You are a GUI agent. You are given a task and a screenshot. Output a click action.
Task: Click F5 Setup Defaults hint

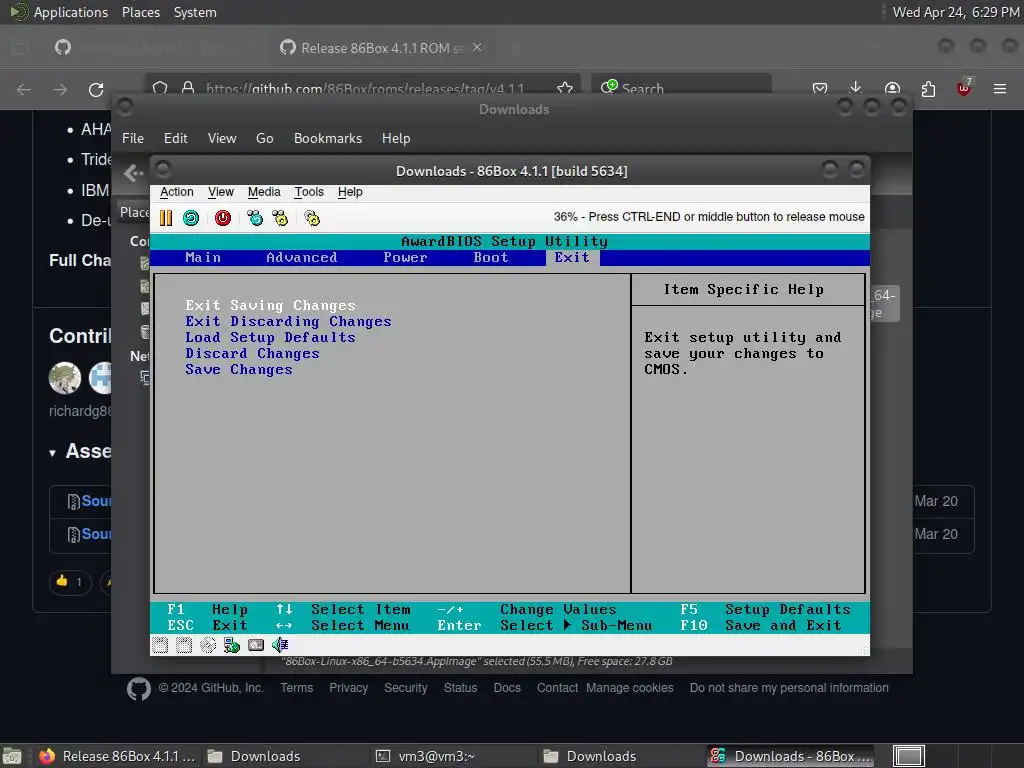point(765,609)
